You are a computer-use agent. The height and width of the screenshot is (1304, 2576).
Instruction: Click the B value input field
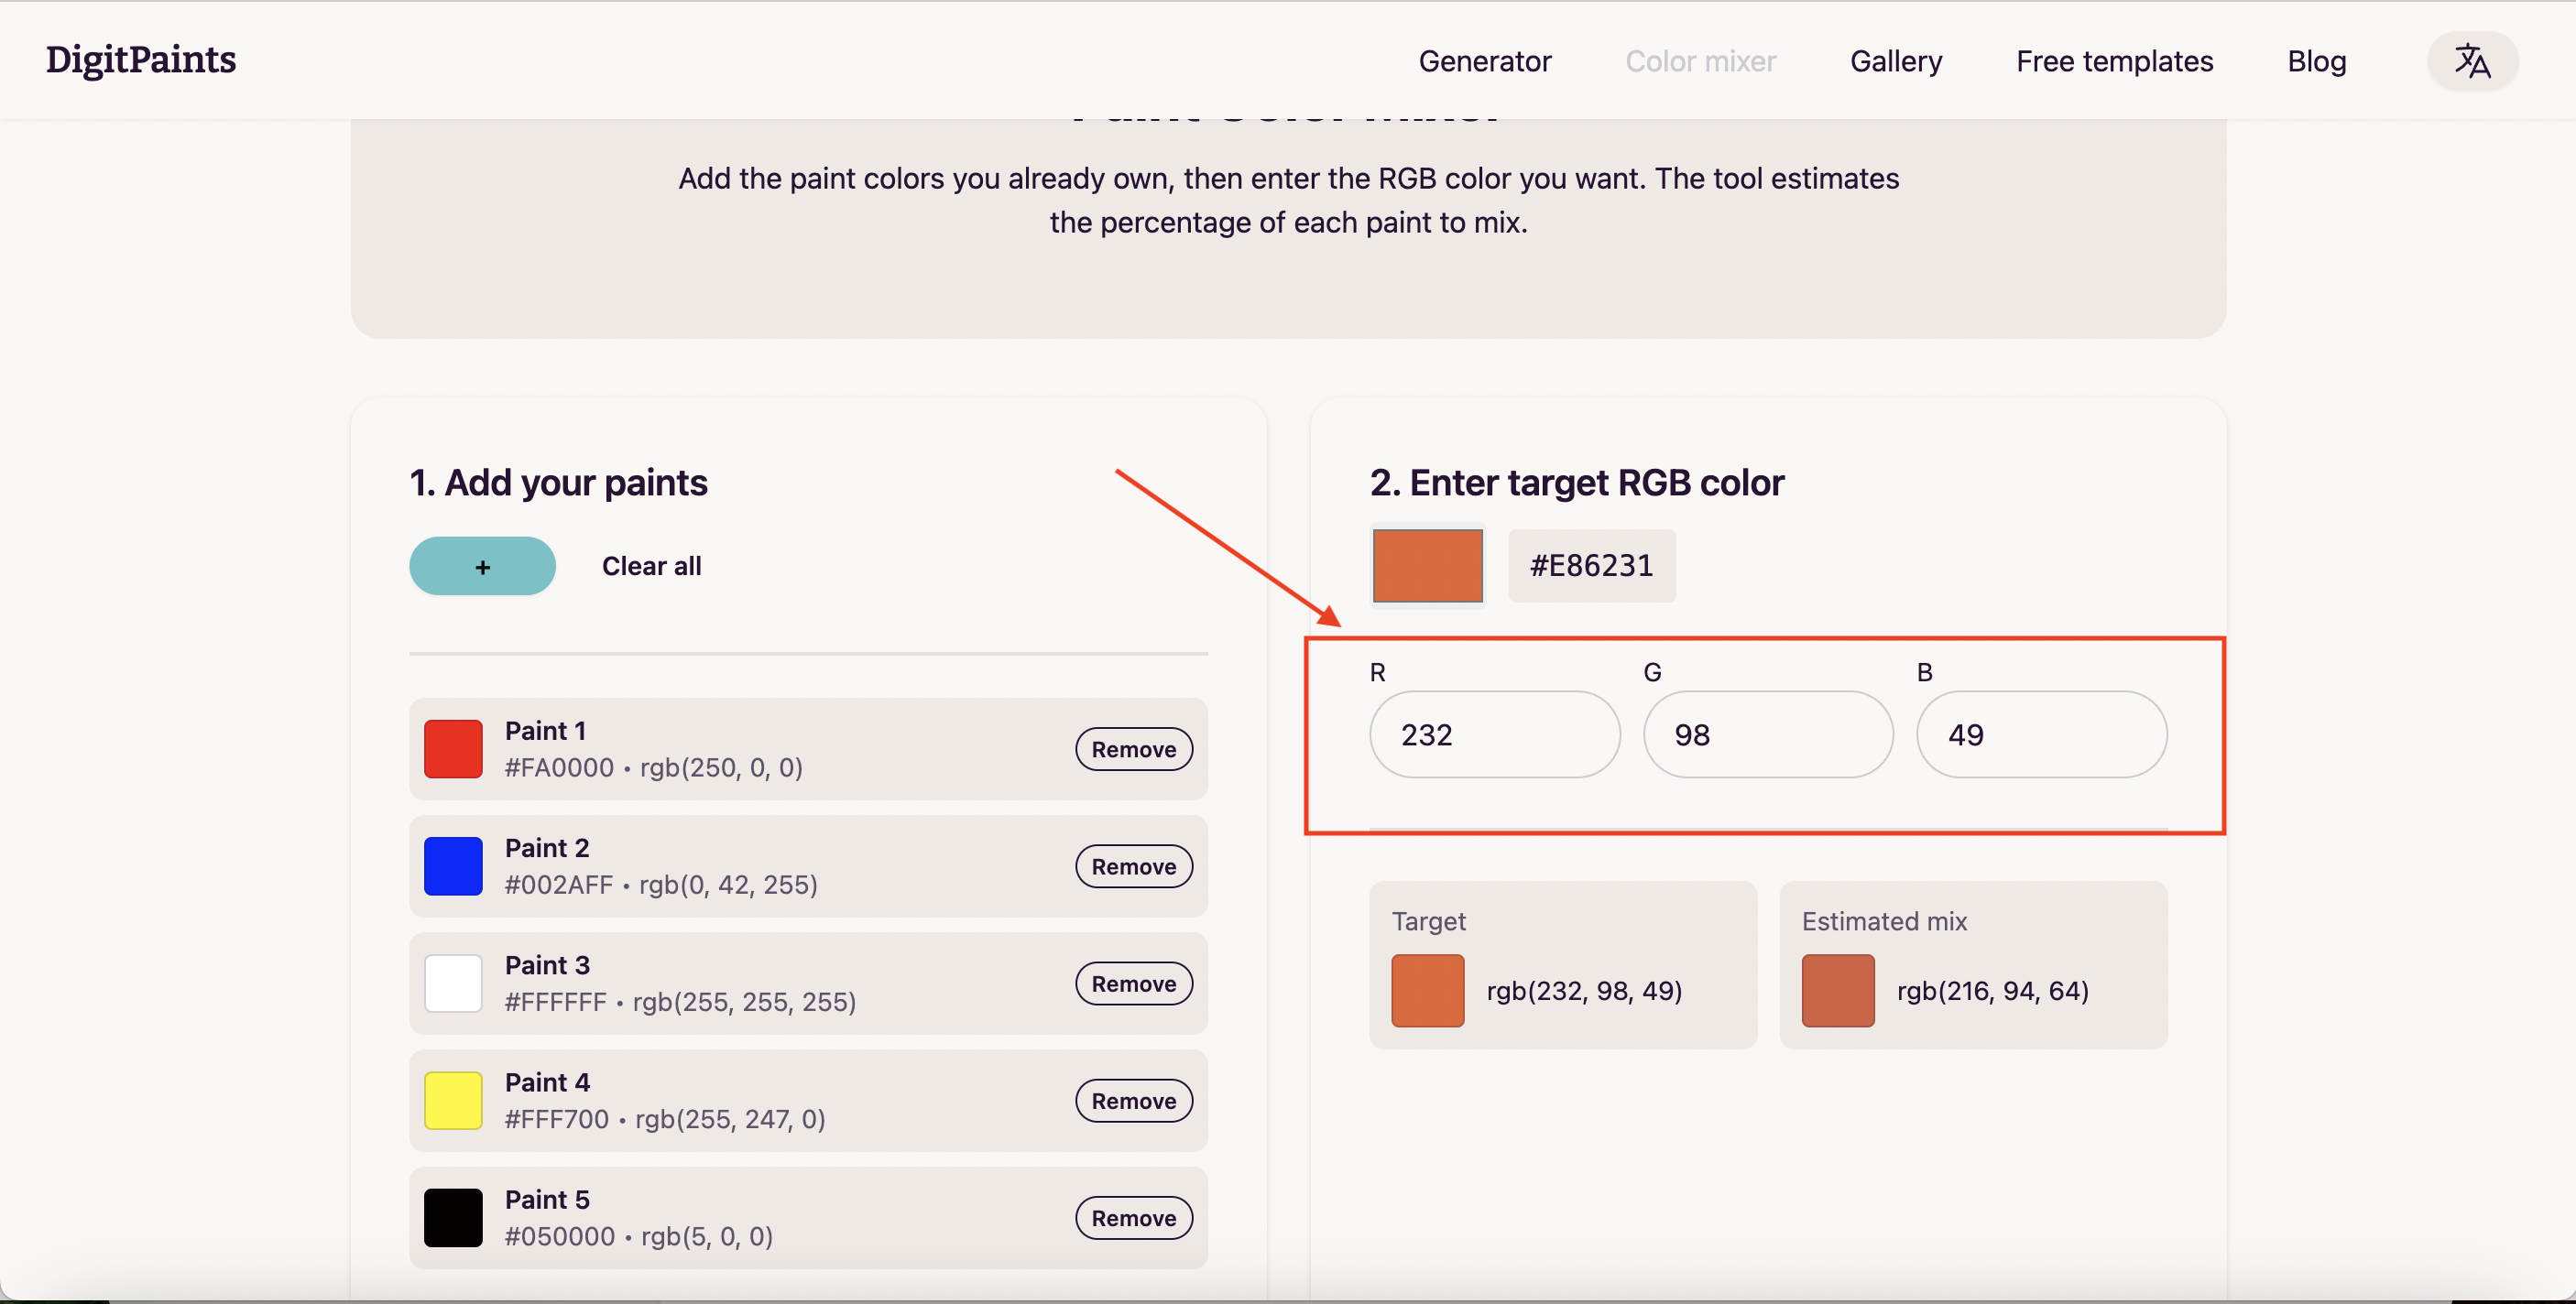(2041, 734)
